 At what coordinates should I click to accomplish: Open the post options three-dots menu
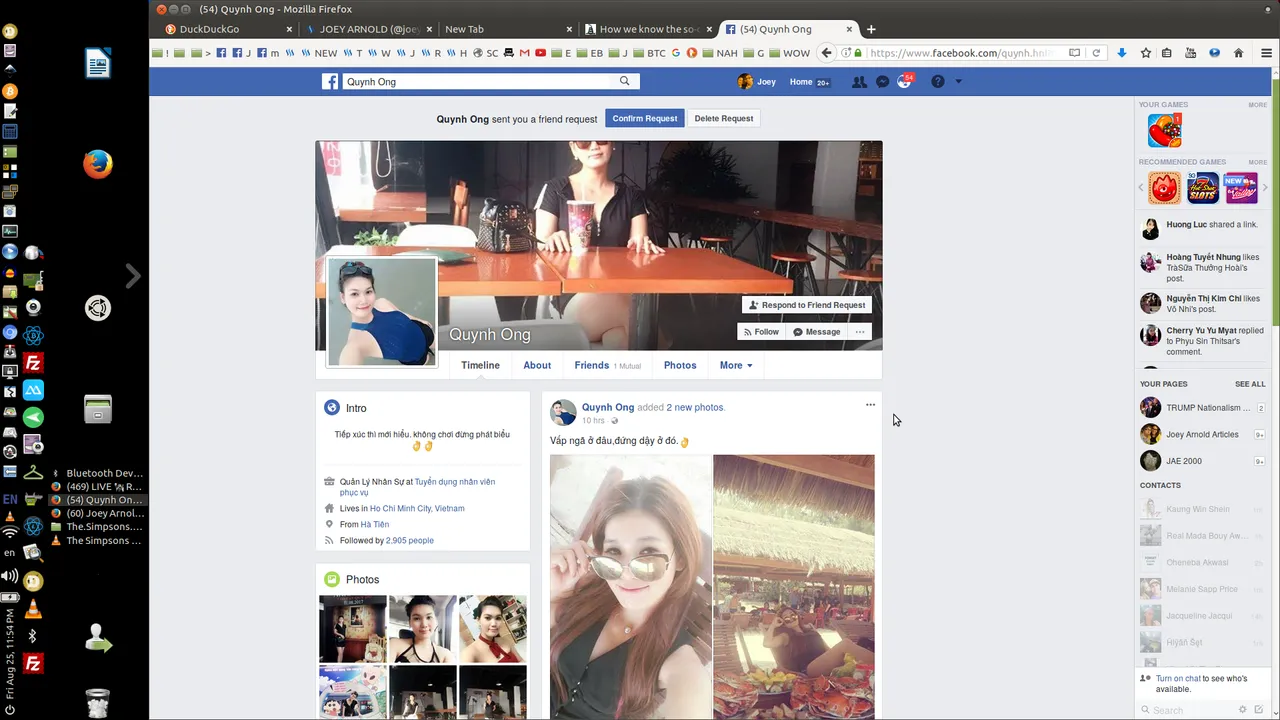coord(870,405)
